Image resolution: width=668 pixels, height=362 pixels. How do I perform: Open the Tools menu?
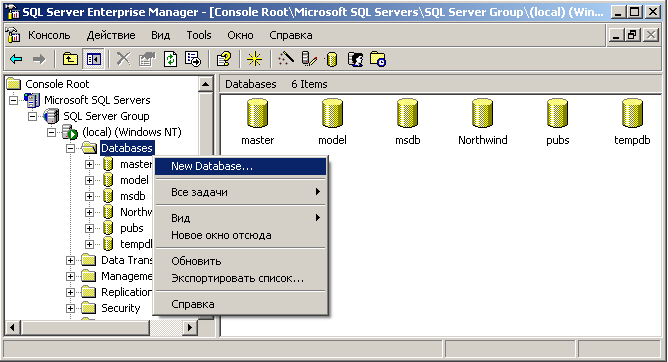click(x=199, y=35)
